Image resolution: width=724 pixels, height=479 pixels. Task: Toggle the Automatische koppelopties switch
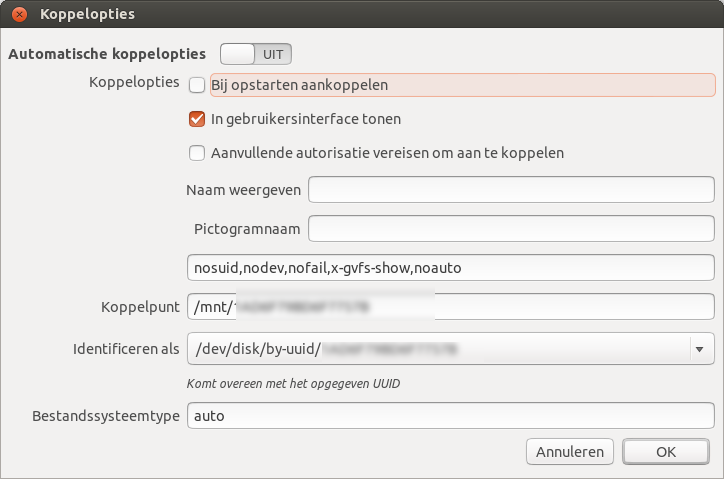click(x=256, y=54)
